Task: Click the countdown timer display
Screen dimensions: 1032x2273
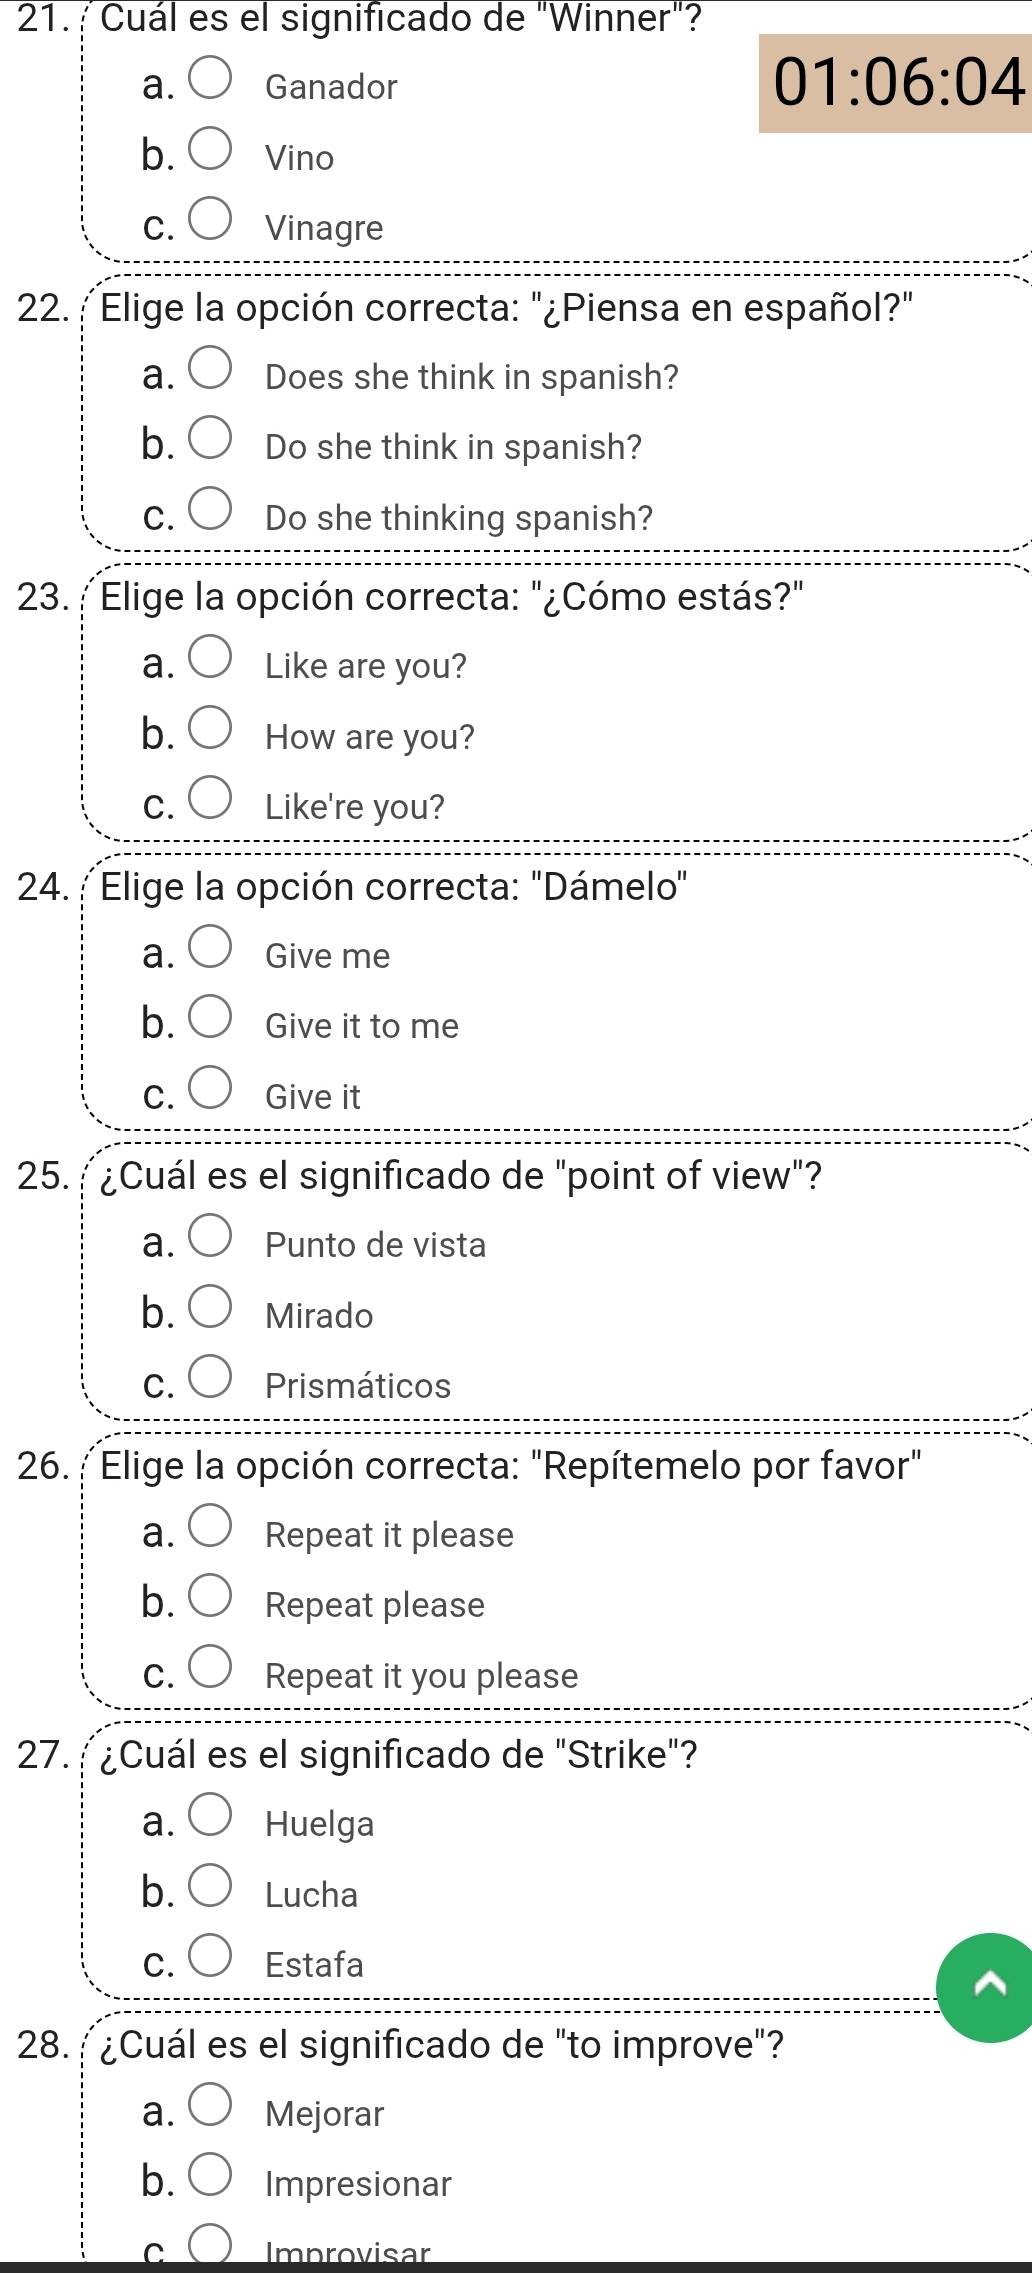Action: coord(896,83)
